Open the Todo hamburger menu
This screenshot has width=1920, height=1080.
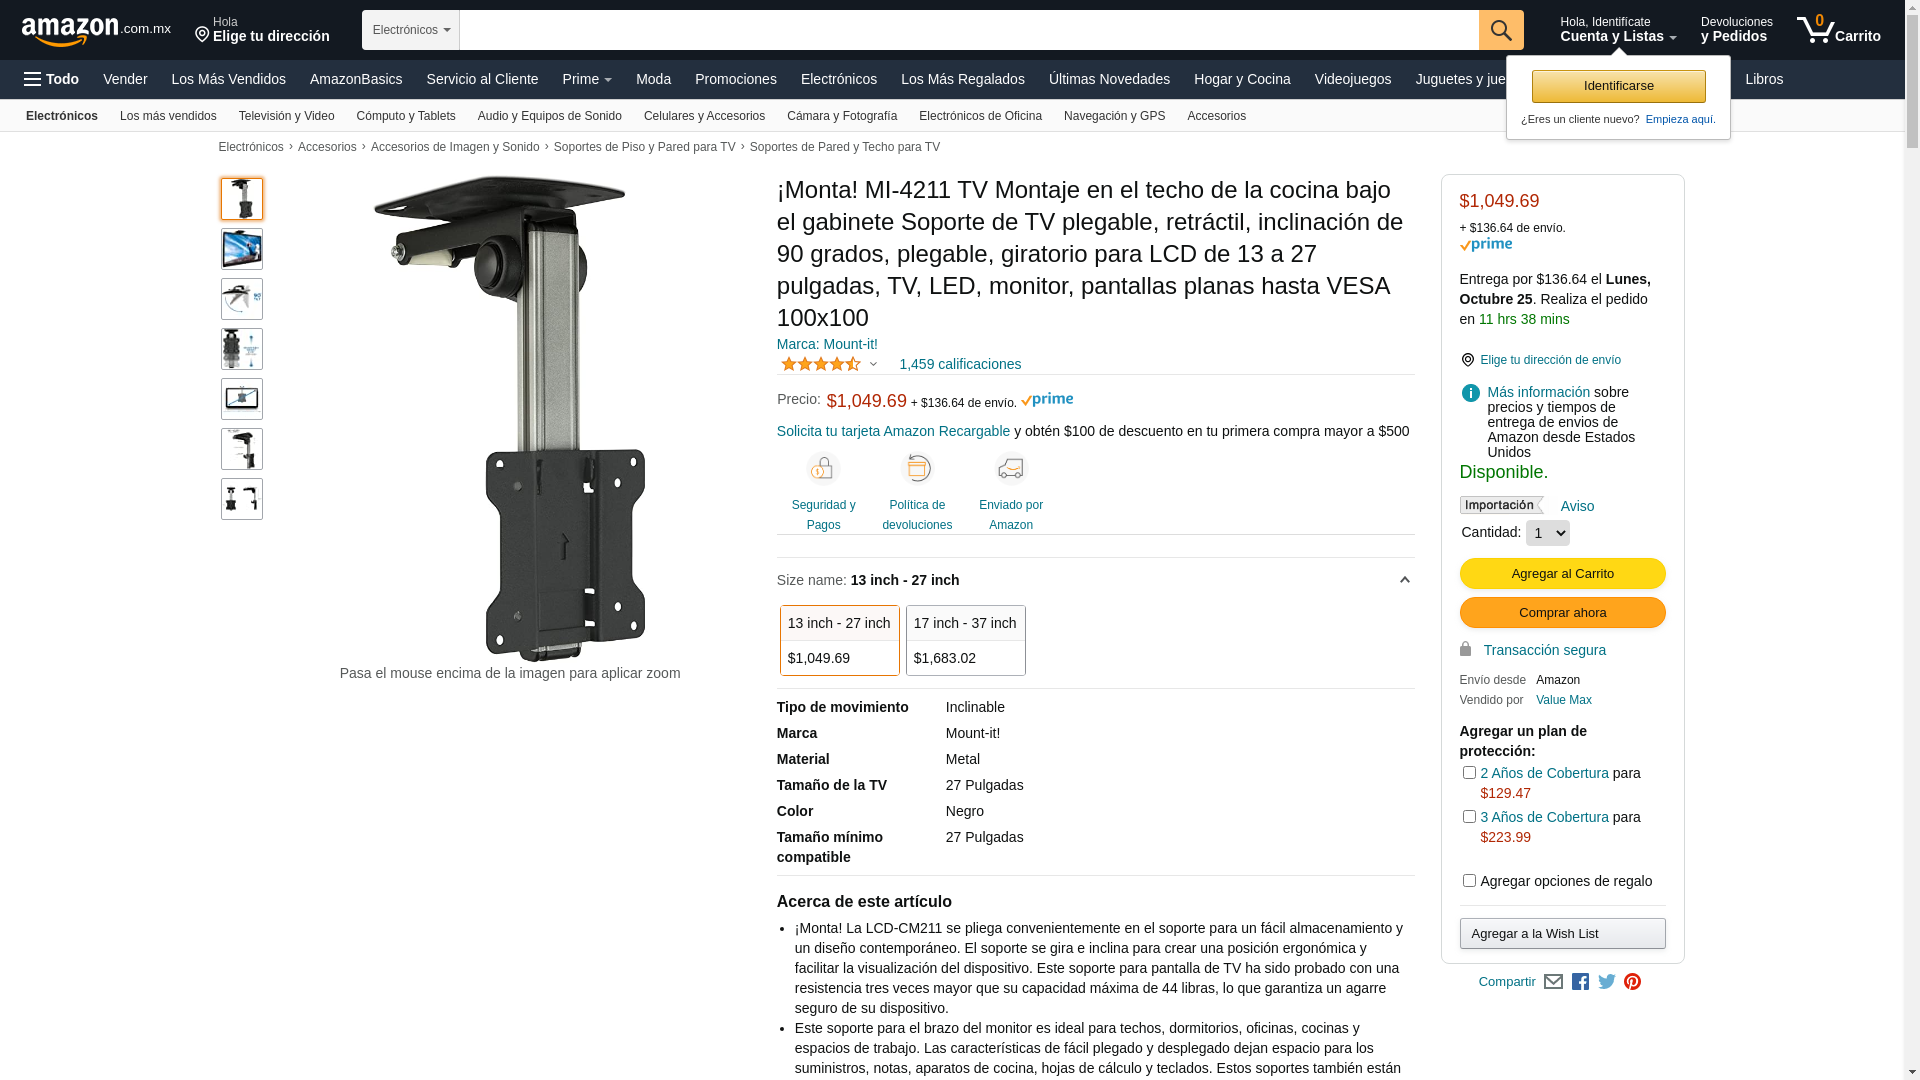click(51, 79)
